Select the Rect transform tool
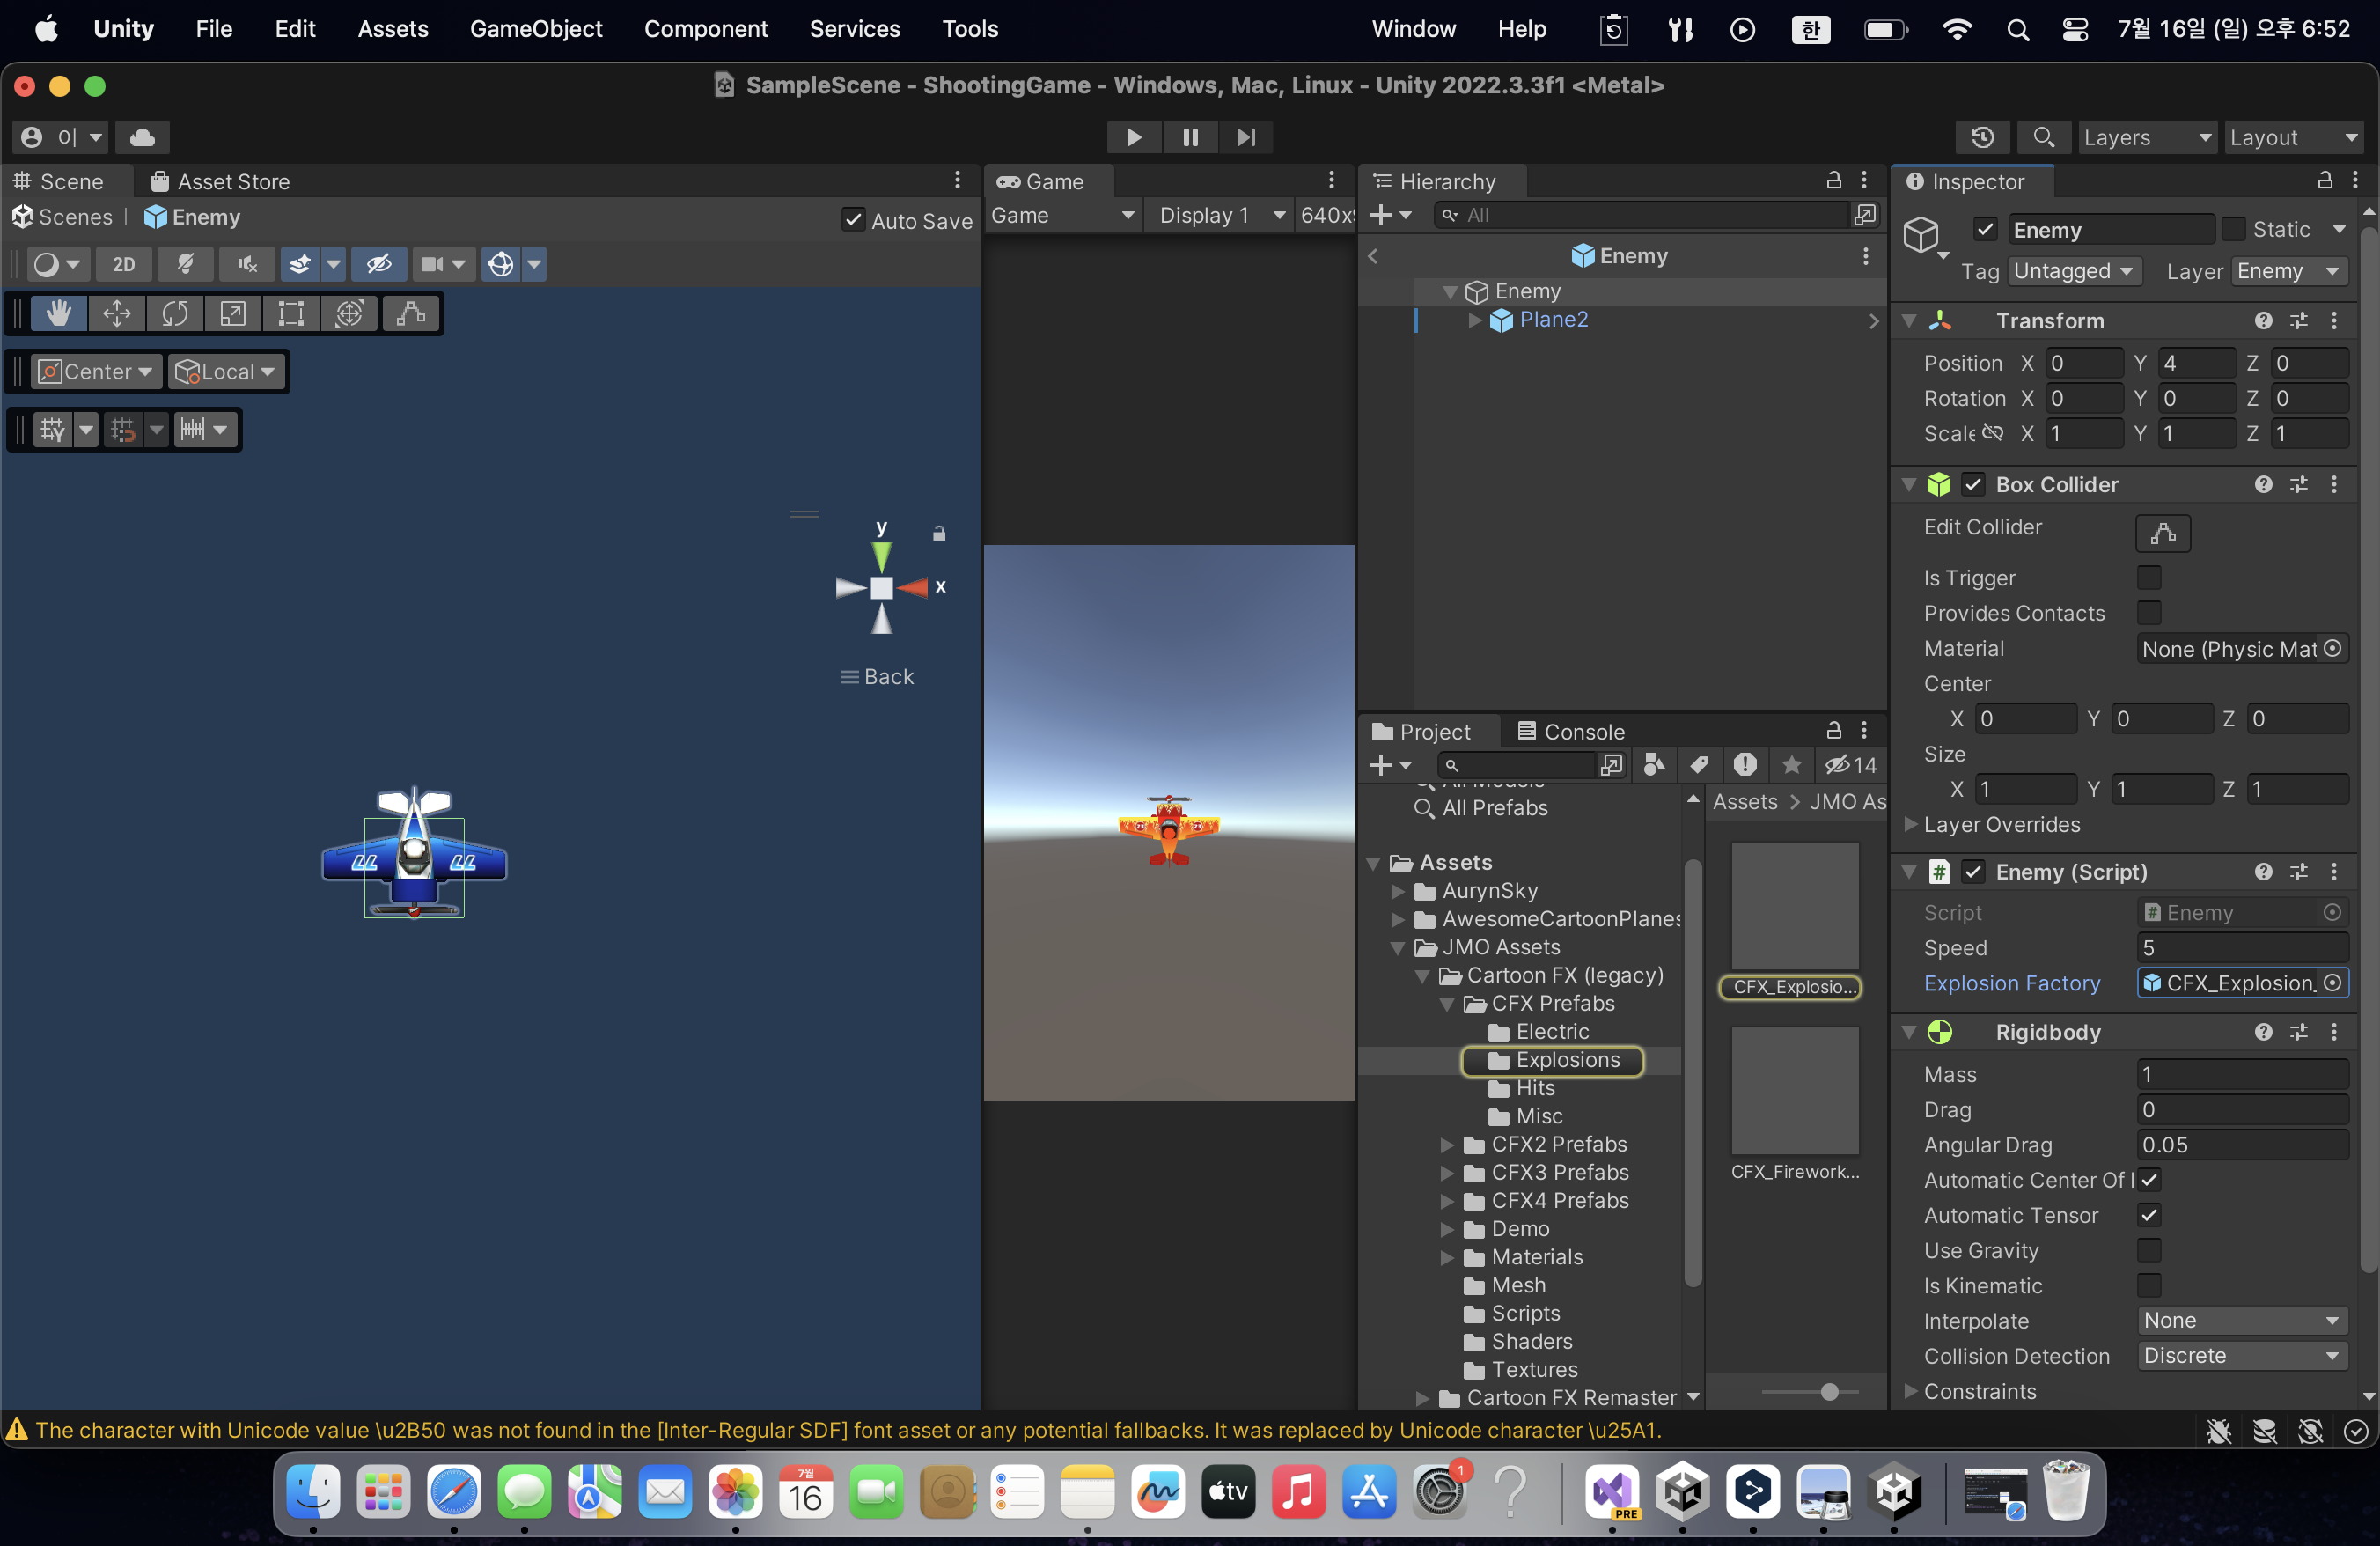The height and width of the screenshot is (1546, 2380). tap(291, 314)
